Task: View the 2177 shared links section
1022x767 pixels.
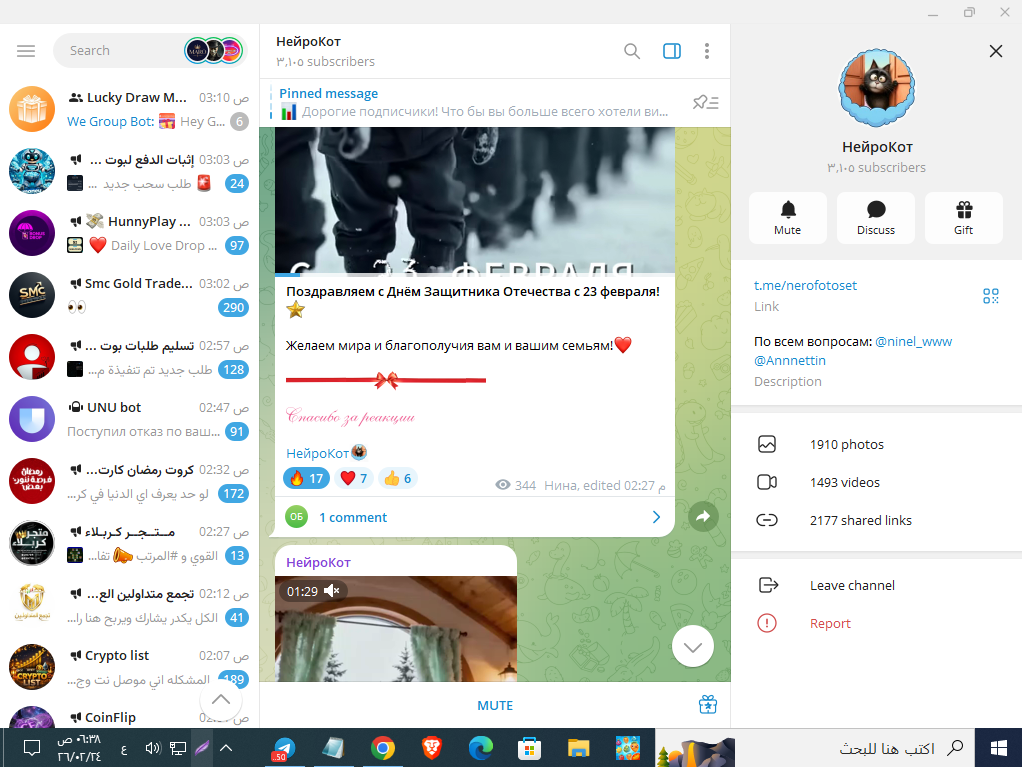Action: pos(876,520)
